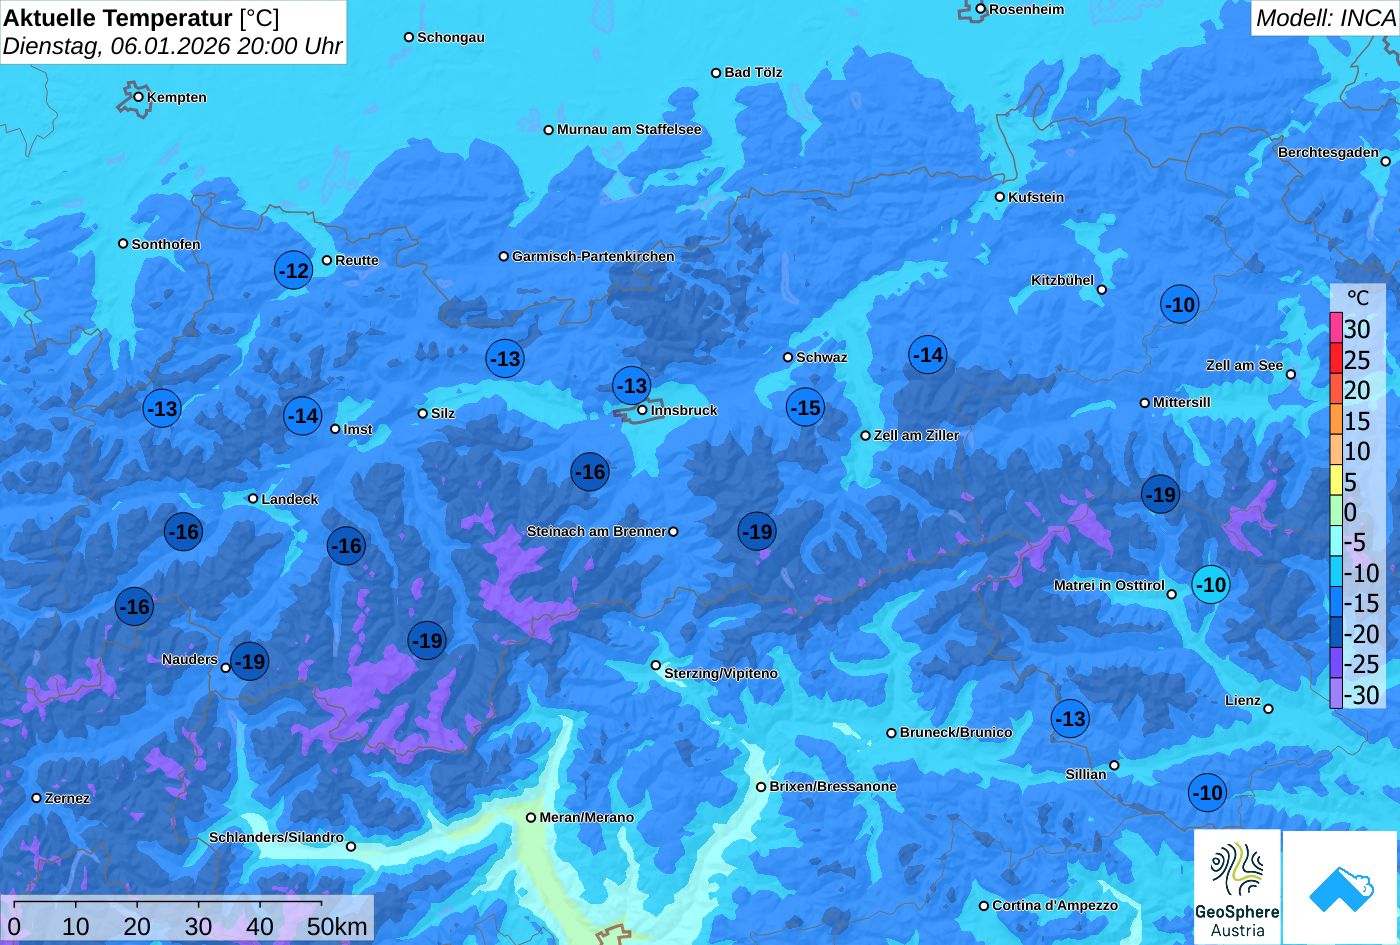The width and height of the screenshot is (1400, 945).
Task: Click the "Mittersill" label
Action: click(1182, 402)
